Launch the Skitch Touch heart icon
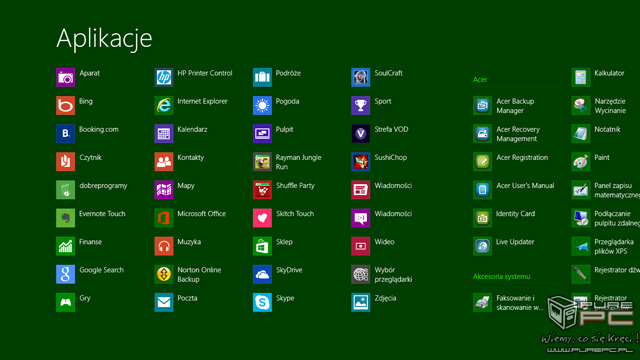This screenshot has height=360, width=640. [x=262, y=218]
